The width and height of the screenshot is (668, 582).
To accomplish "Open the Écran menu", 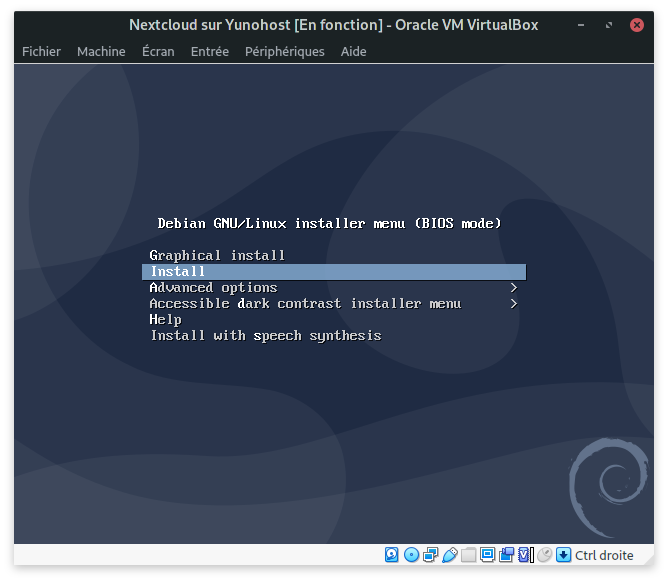I will tap(158, 52).
